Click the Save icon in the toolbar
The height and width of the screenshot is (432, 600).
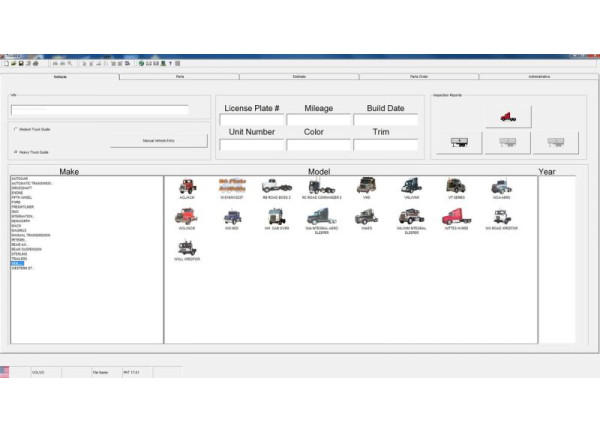point(21,63)
